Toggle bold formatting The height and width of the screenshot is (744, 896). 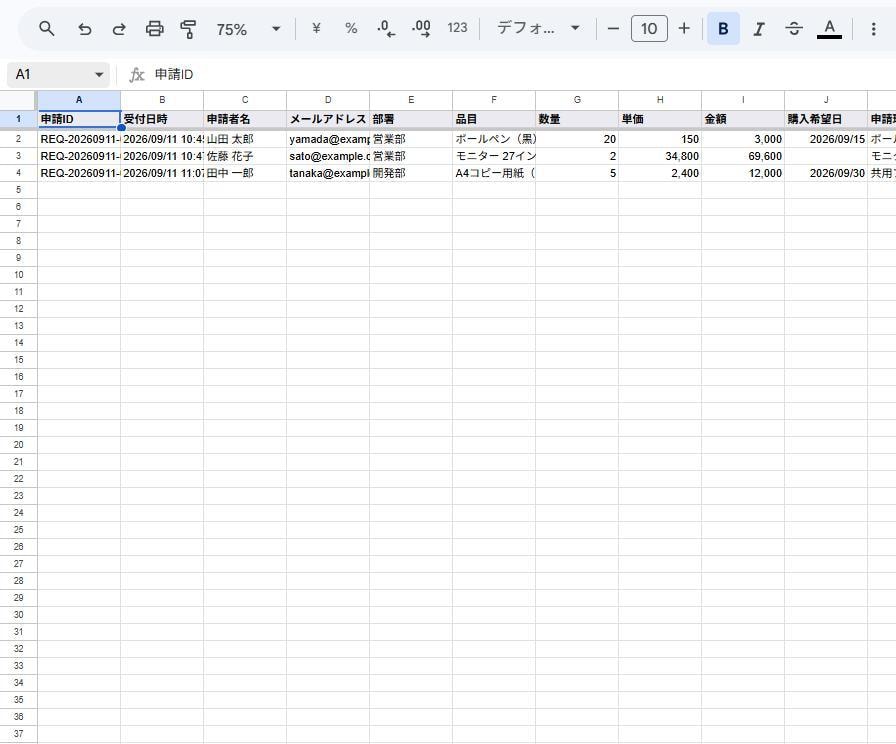[723, 28]
